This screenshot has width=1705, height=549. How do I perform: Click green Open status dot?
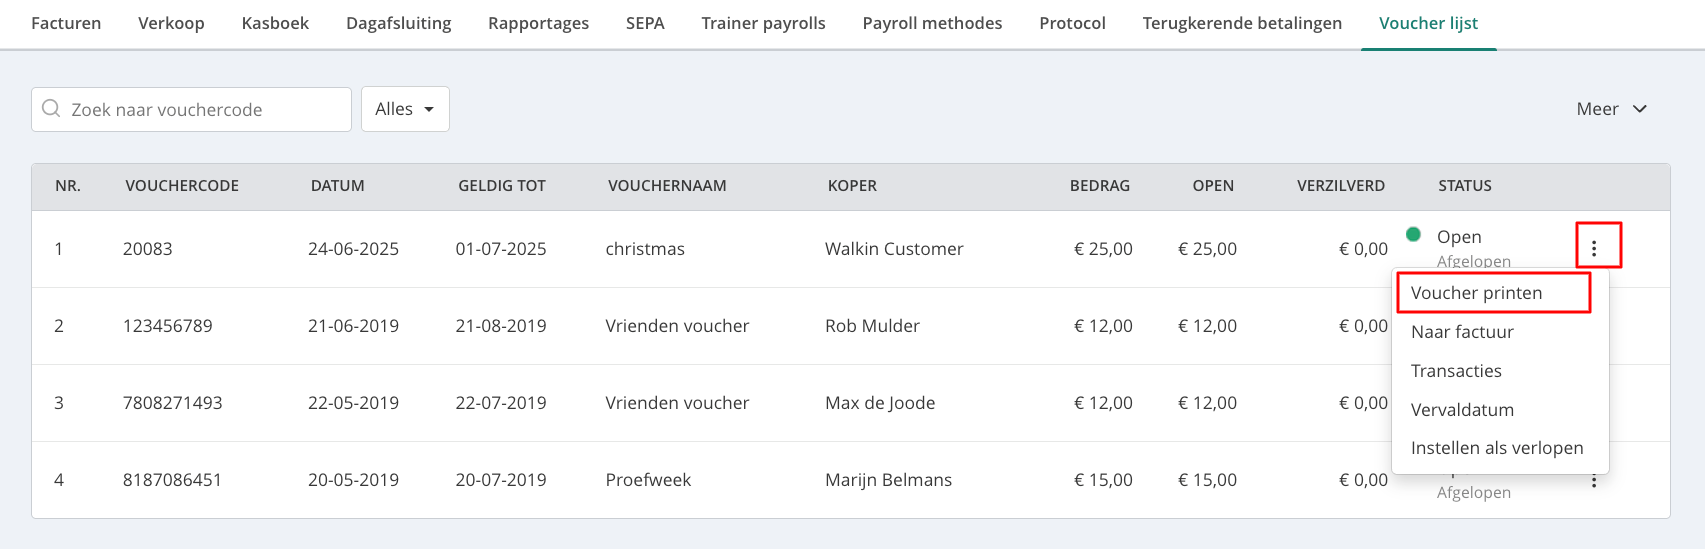pos(1413,235)
